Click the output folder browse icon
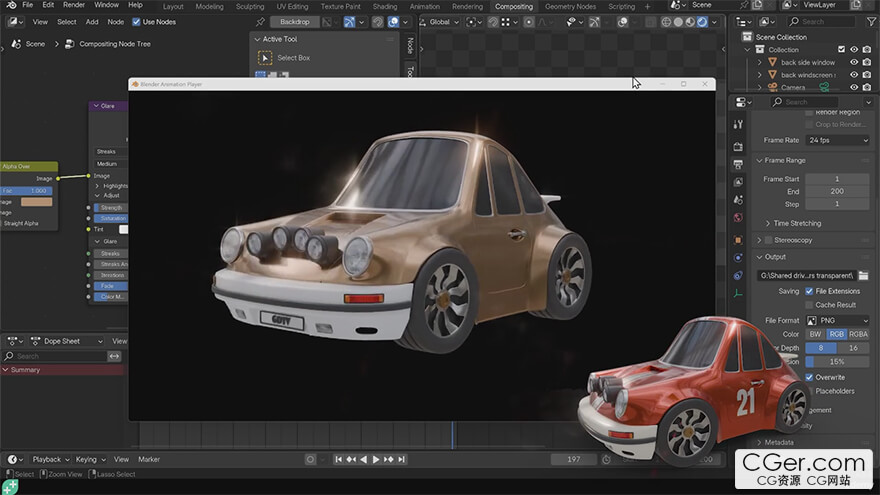880x495 pixels. 863,275
